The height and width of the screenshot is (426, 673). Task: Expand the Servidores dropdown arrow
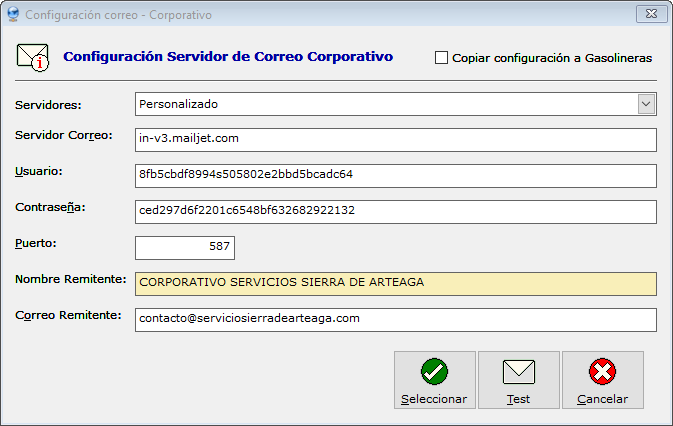[646, 104]
